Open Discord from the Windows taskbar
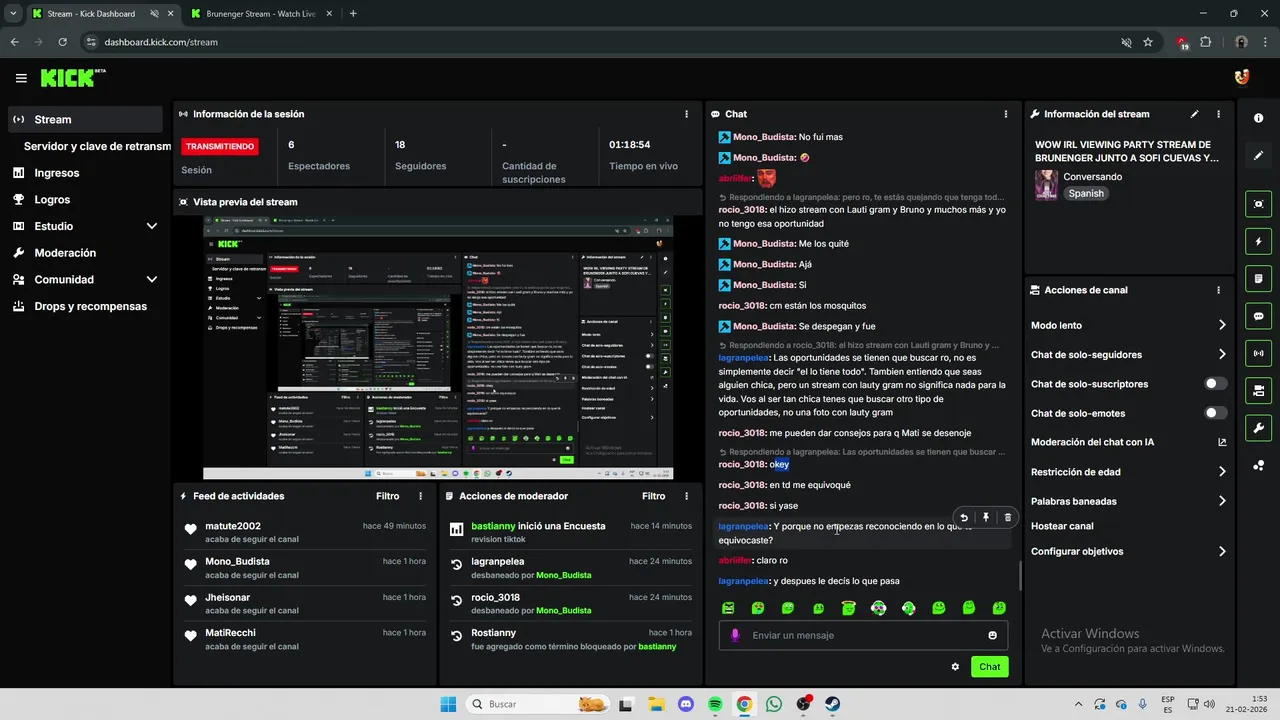 click(x=686, y=704)
